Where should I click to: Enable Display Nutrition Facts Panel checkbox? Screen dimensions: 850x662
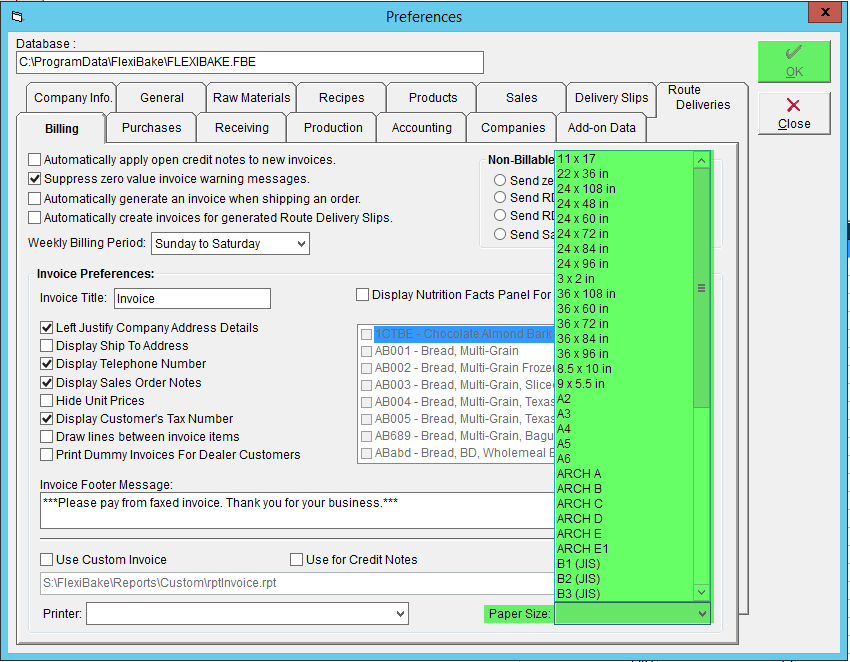pyautogui.click(x=362, y=294)
